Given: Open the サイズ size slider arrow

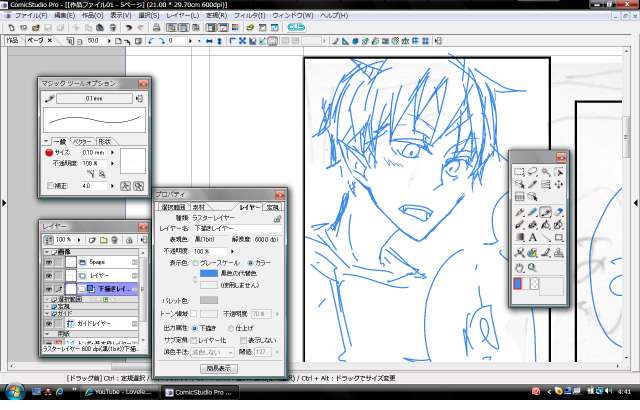Looking at the screenshot, I should [x=113, y=153].
